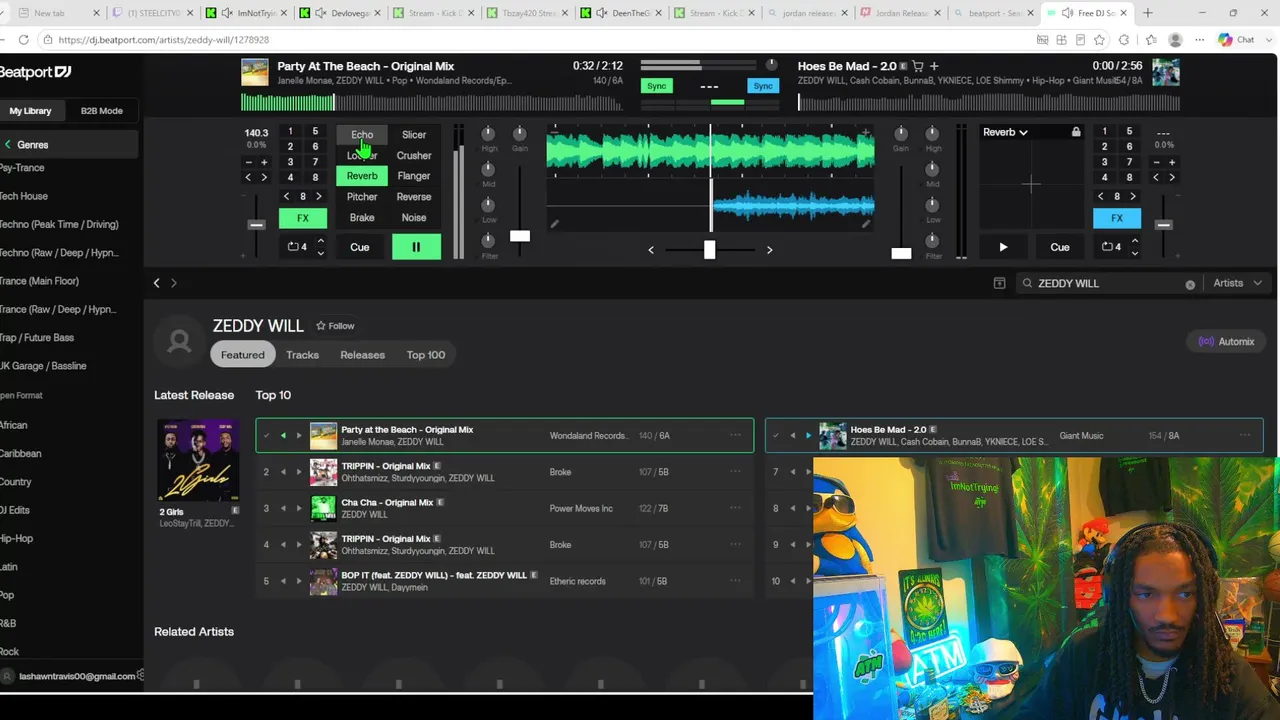
Task: Adjust the crossfader slider handle
Action: 709,250
